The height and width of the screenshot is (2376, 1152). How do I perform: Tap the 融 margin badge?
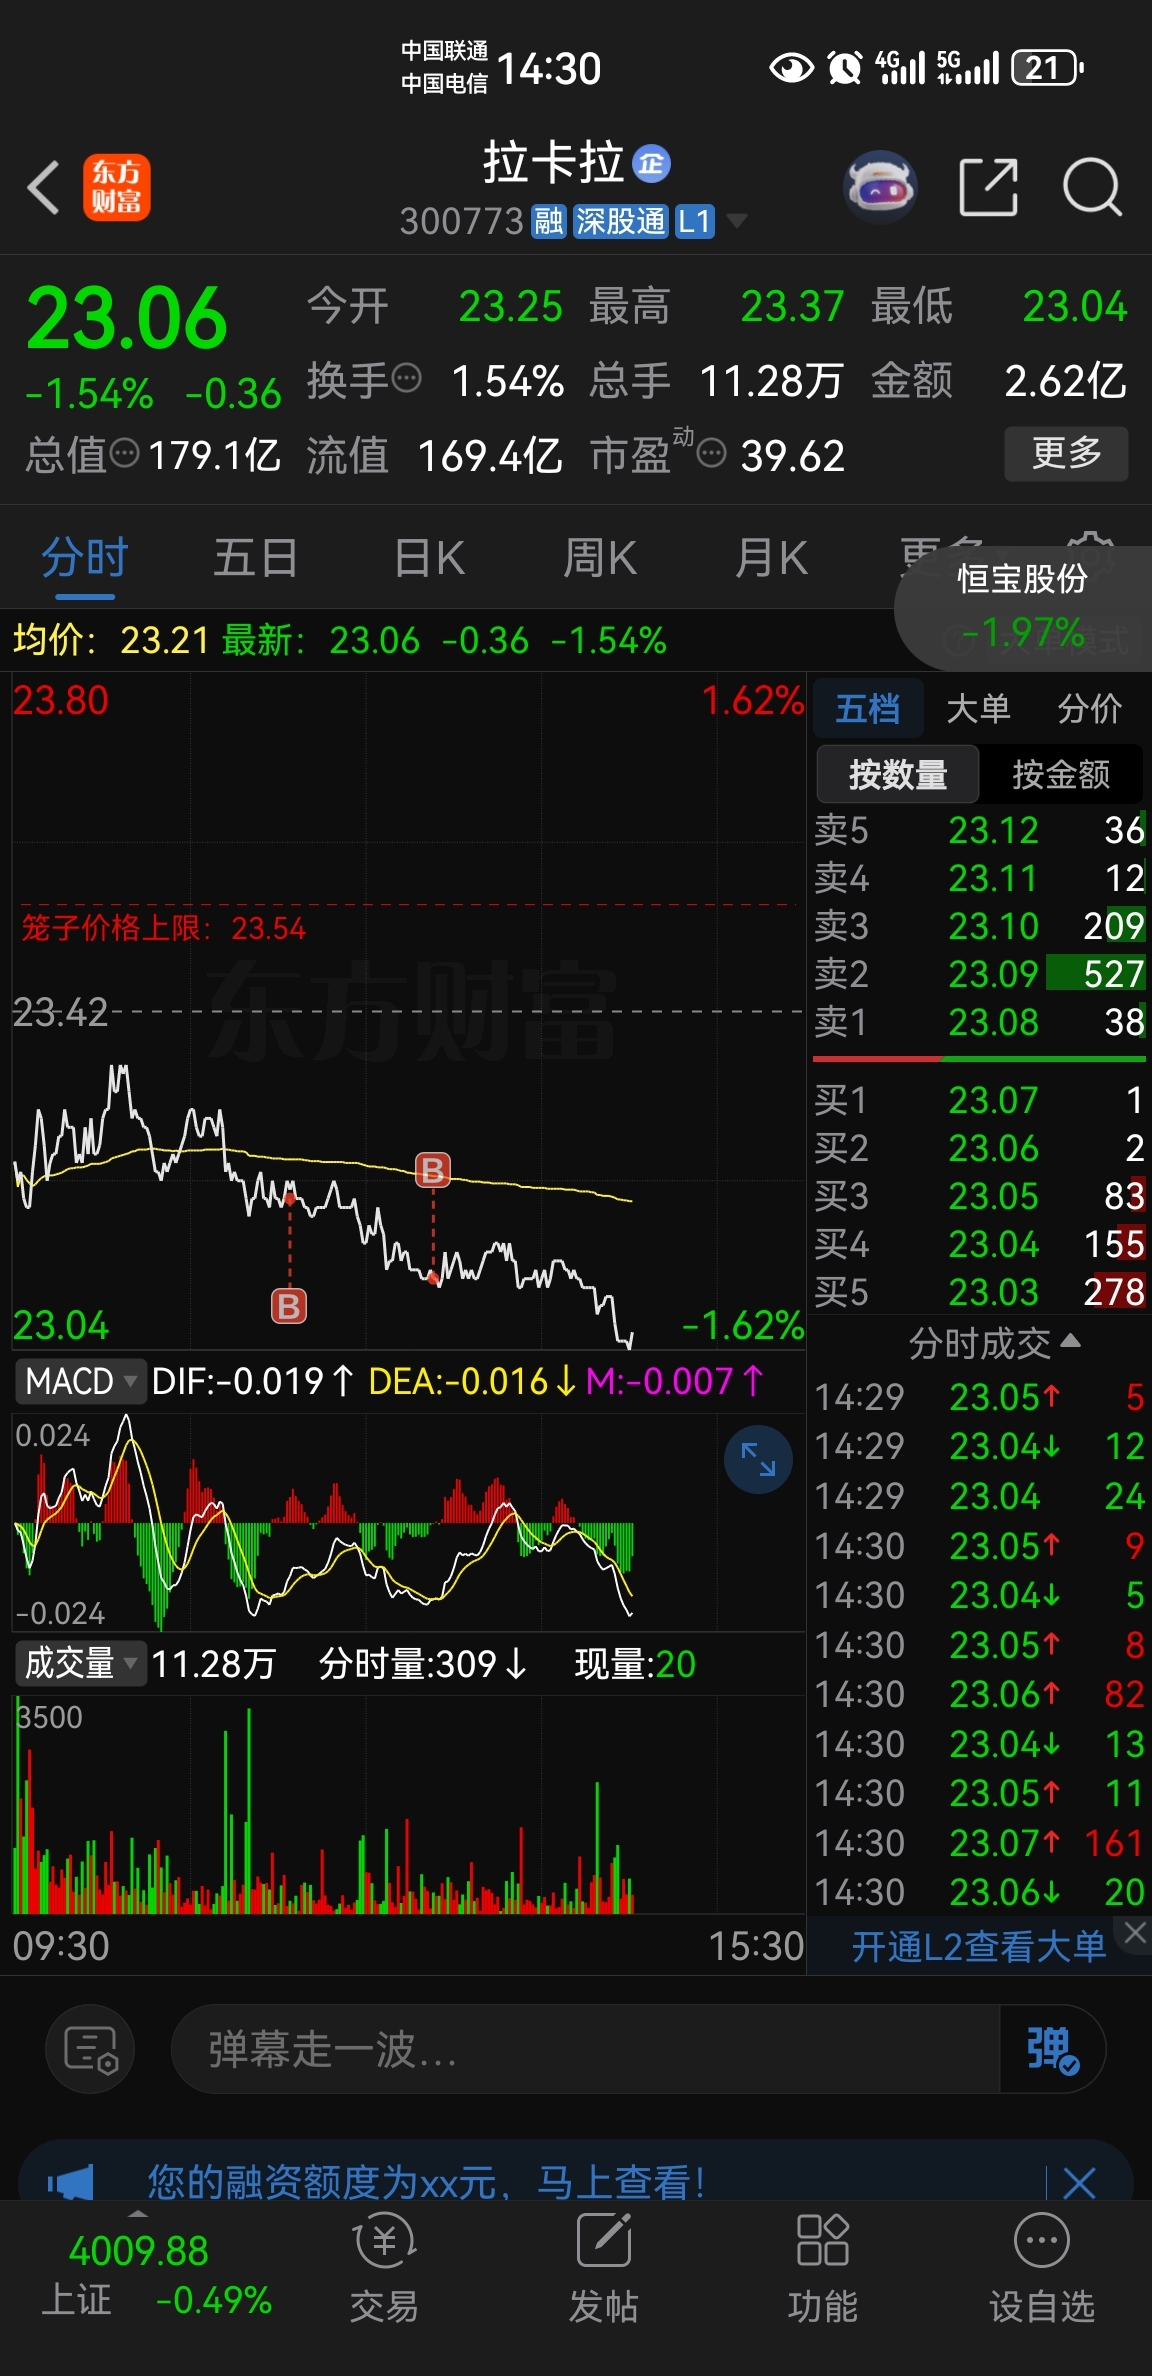pyautogui.click(x=548, y=221)
